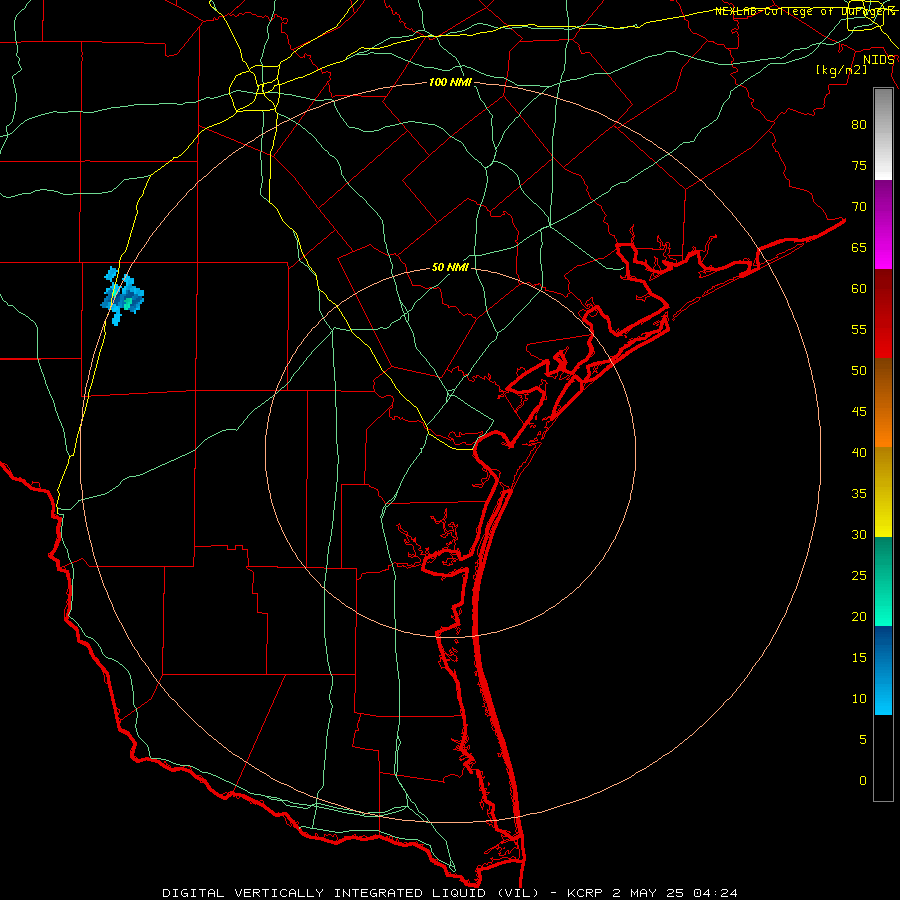Click the scale value 75
Viewport: 900px width, 900px height.
click(859, 165)
